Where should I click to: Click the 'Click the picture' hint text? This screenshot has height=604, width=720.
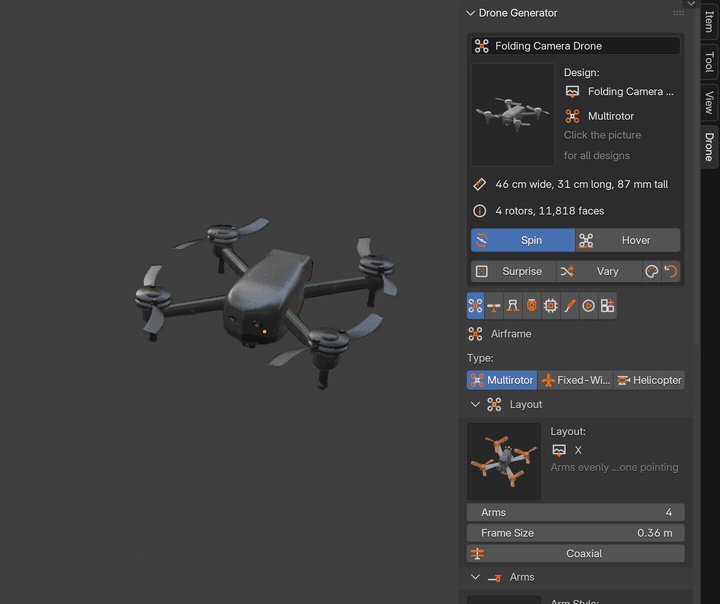[602, 135]
